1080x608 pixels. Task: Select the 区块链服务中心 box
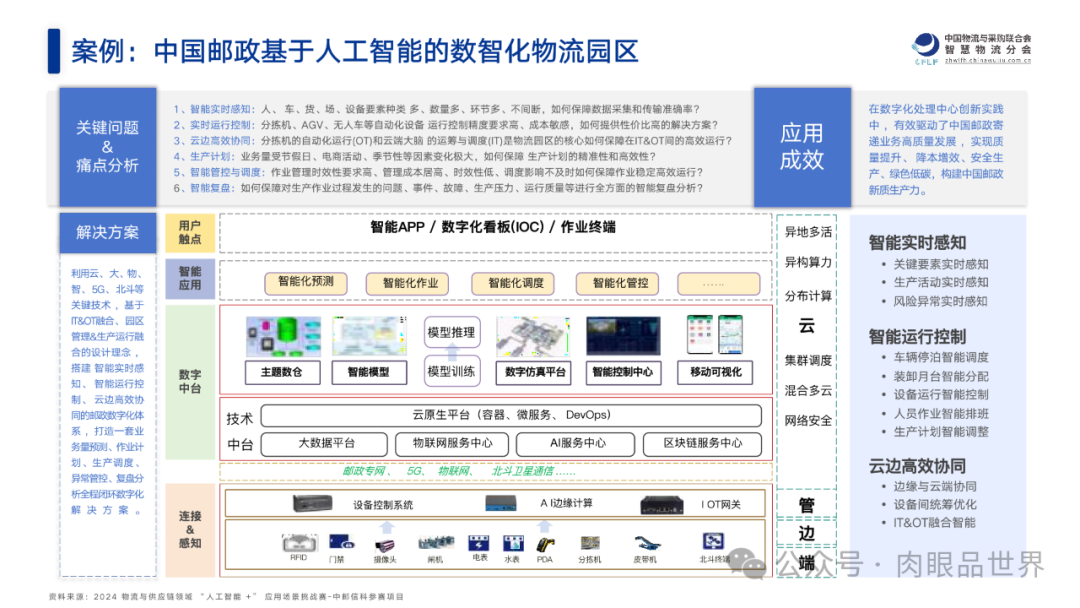703,444
